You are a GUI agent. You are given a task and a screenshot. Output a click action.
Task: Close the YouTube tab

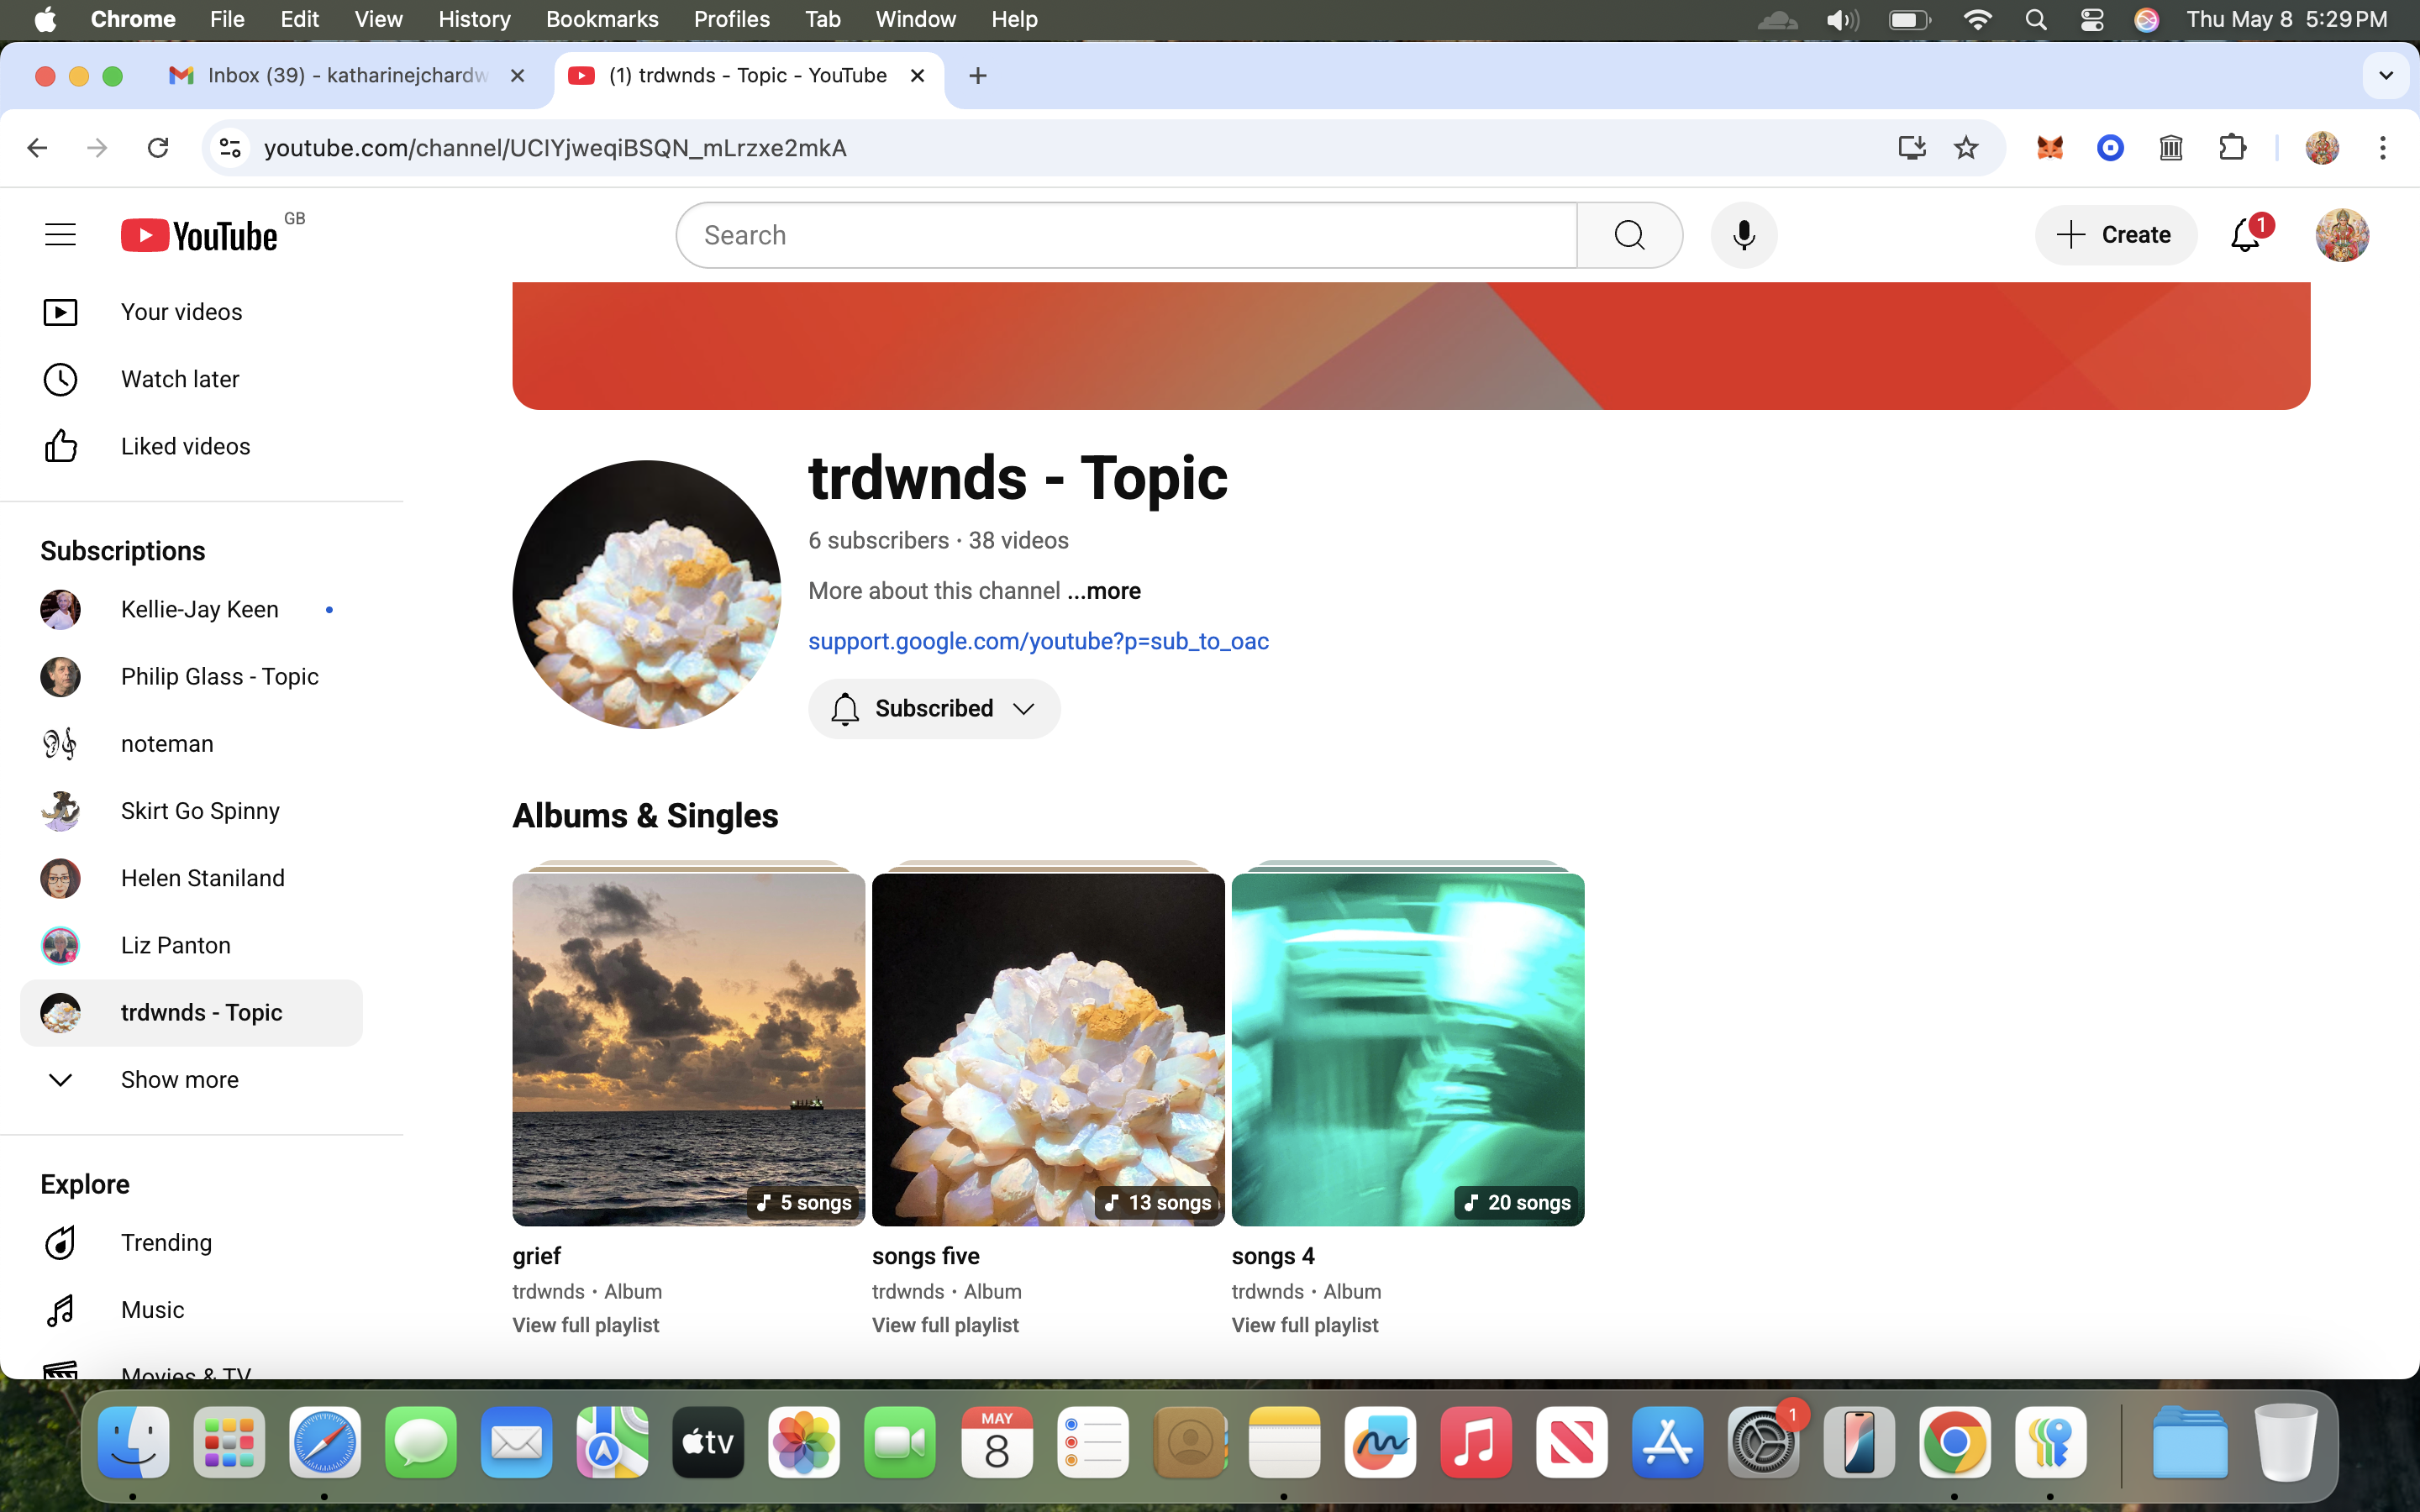click(x=917, y=76)
